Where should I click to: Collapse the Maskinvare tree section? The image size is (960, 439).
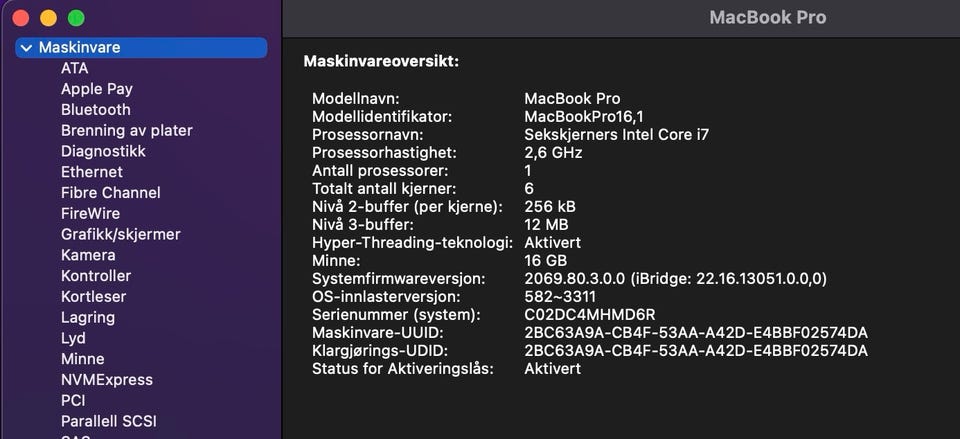(x=26, y=47)
